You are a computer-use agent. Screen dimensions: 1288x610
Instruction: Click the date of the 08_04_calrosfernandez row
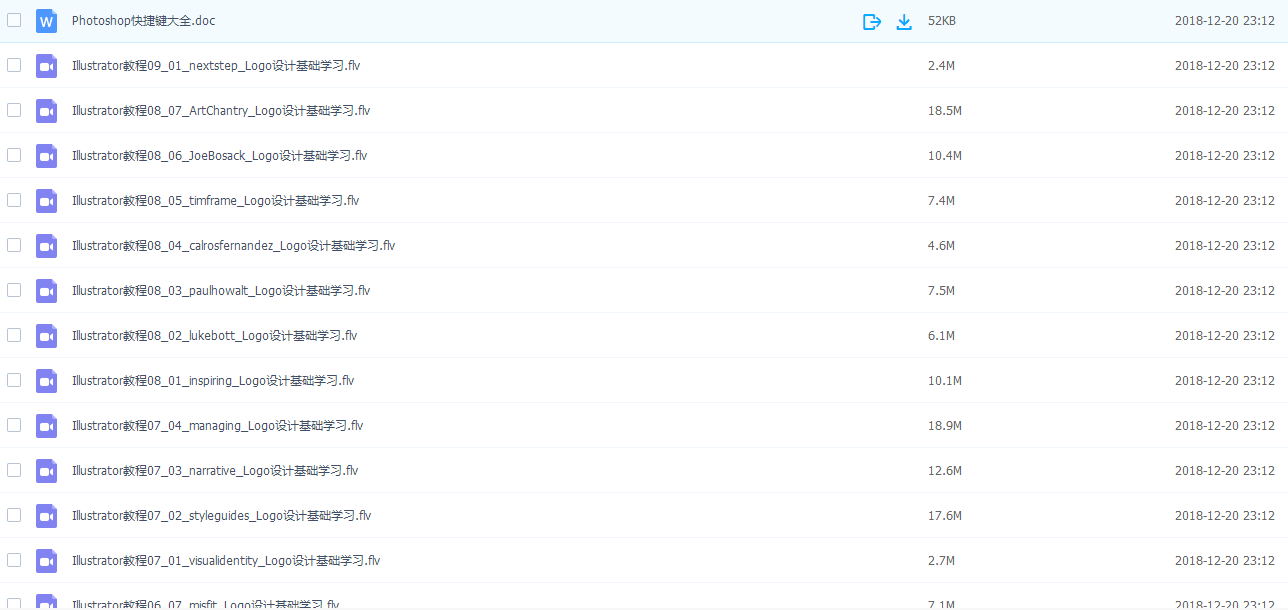(1225, 246)
